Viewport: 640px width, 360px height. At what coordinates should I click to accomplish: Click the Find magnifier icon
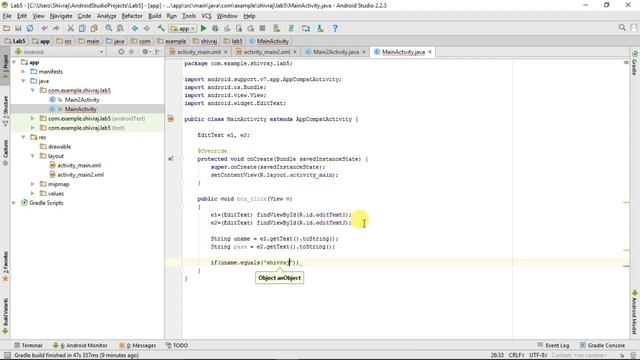pyautogui.click(x=109, y=28)
